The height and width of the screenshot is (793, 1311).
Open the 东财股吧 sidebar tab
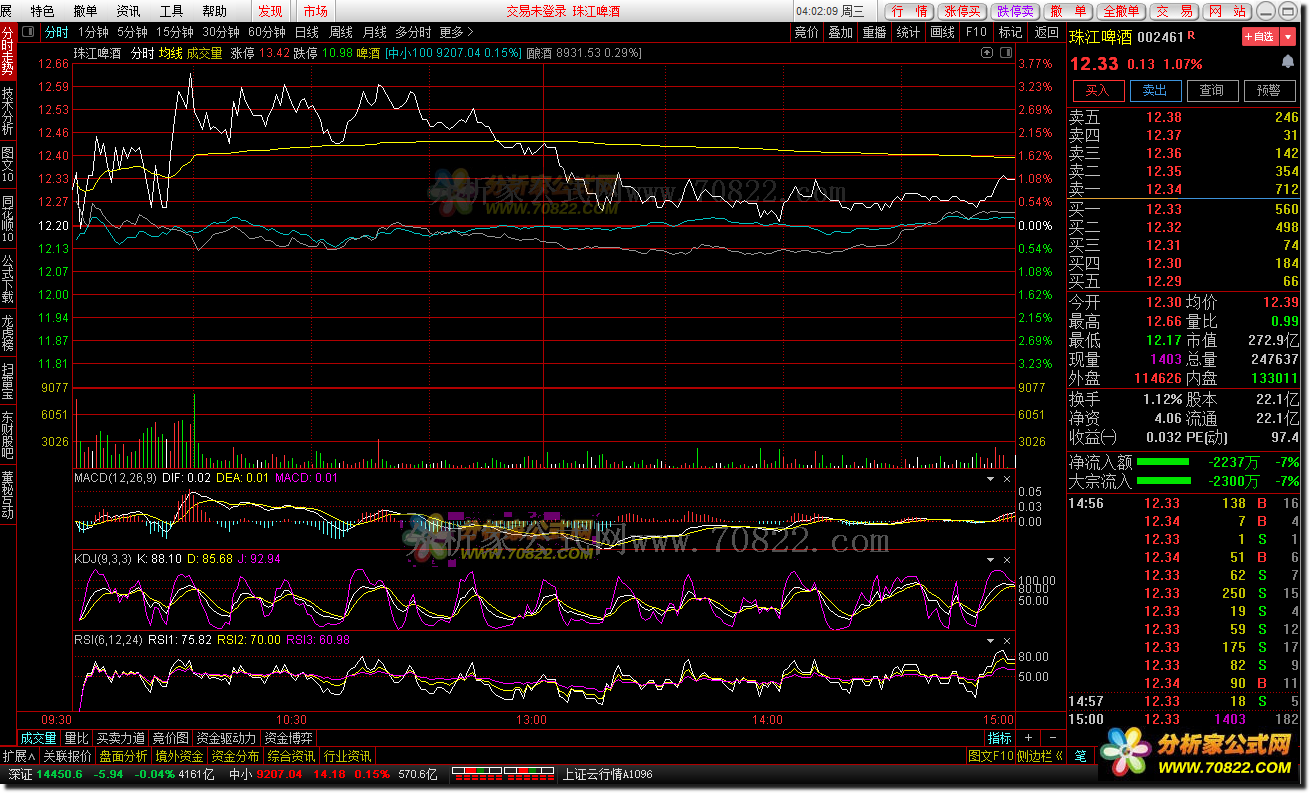(x=8, y=435)
